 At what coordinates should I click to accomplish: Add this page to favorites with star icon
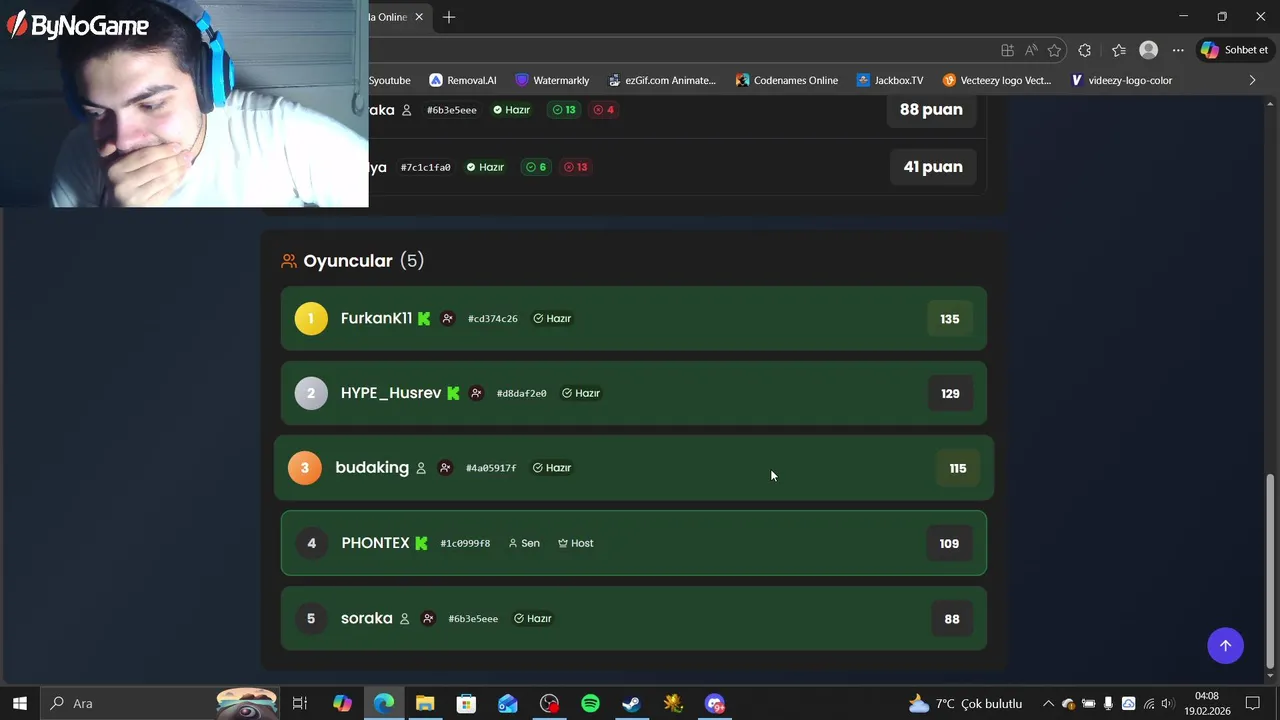1054,50
